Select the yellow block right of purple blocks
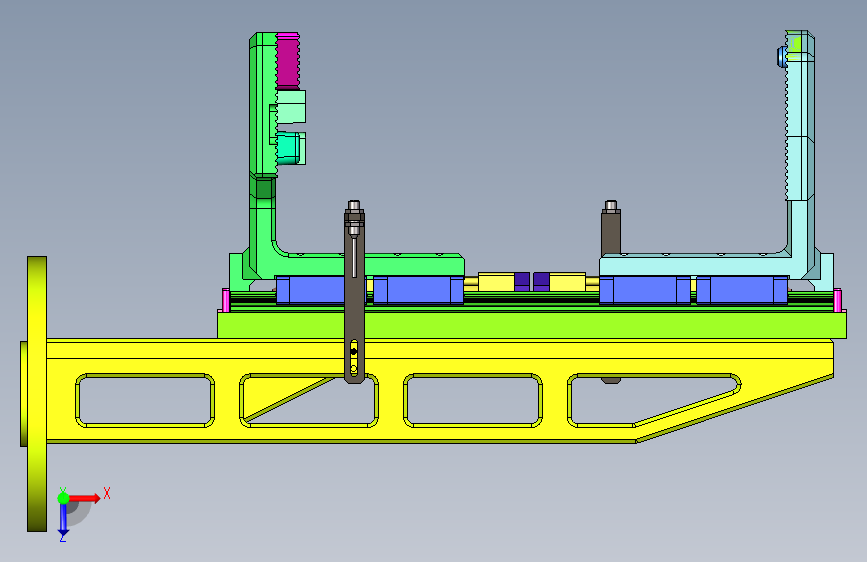This screenshot has width=867, height=562. tap(567, 282)
